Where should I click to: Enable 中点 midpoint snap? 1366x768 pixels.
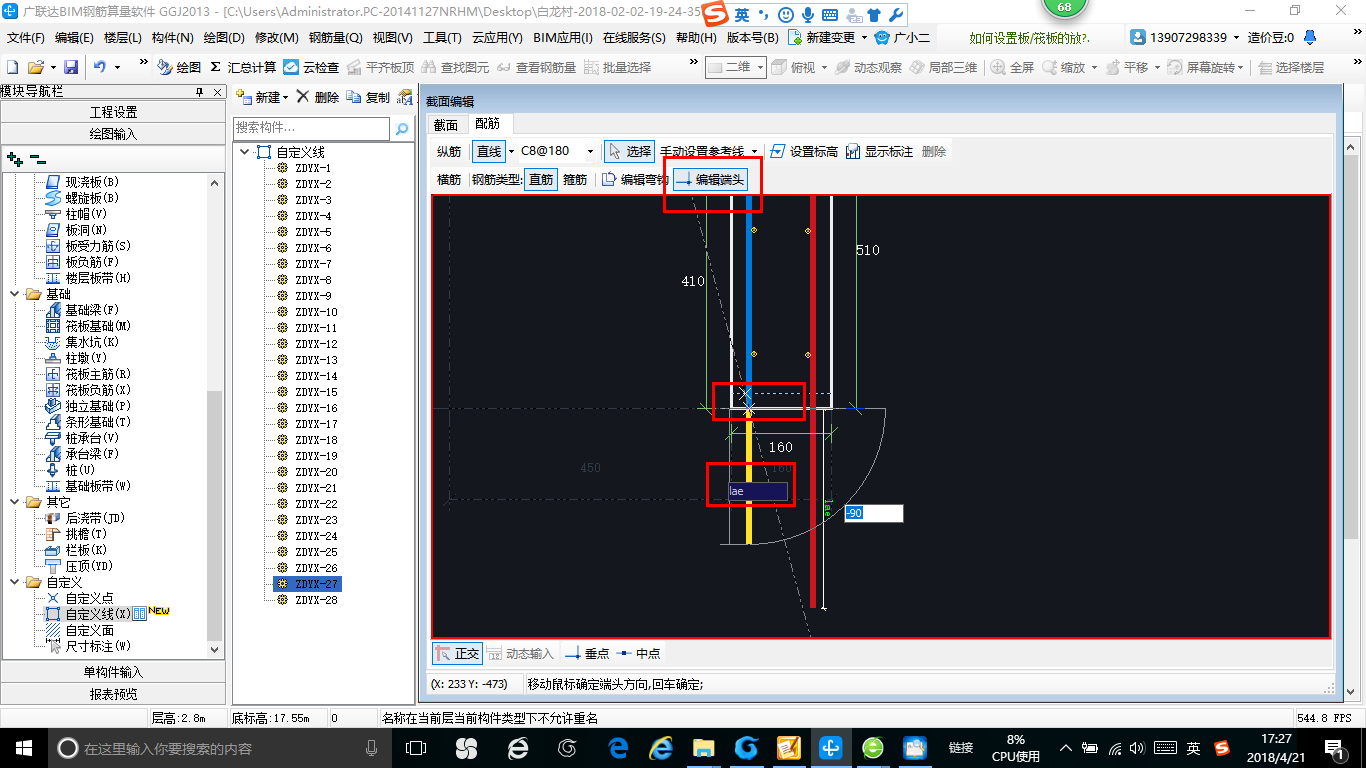[x=638, y=653]
